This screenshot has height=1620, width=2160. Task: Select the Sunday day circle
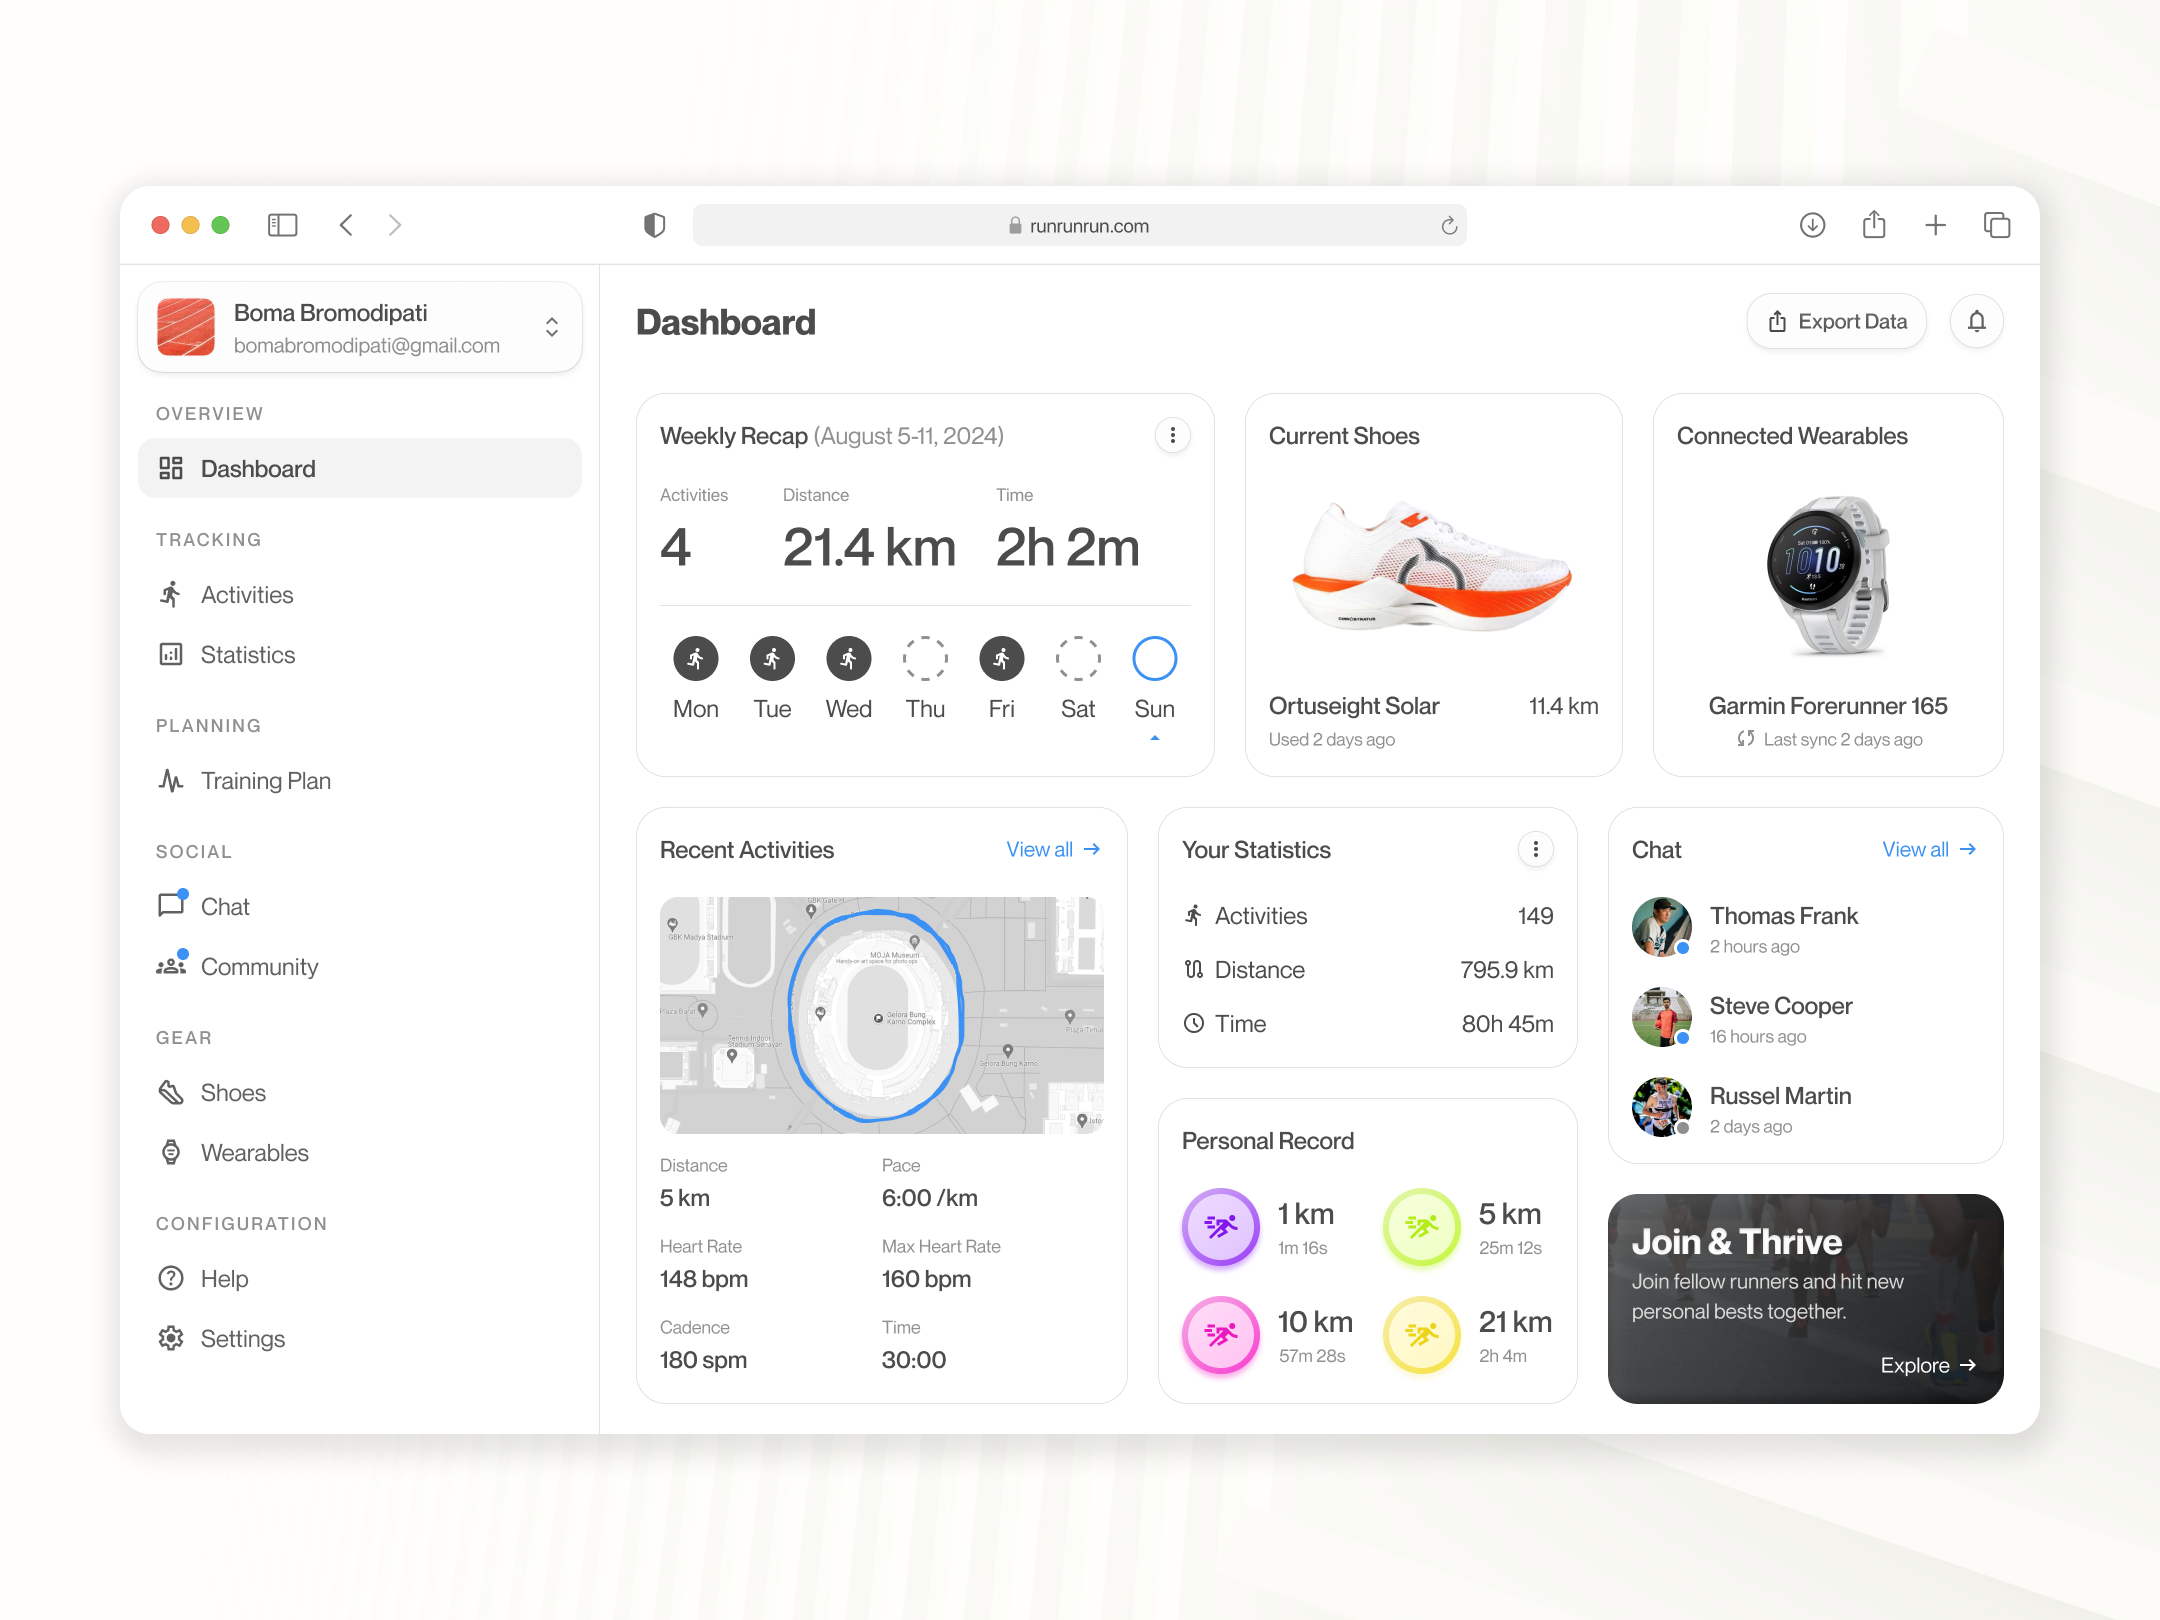(1154, 659)
